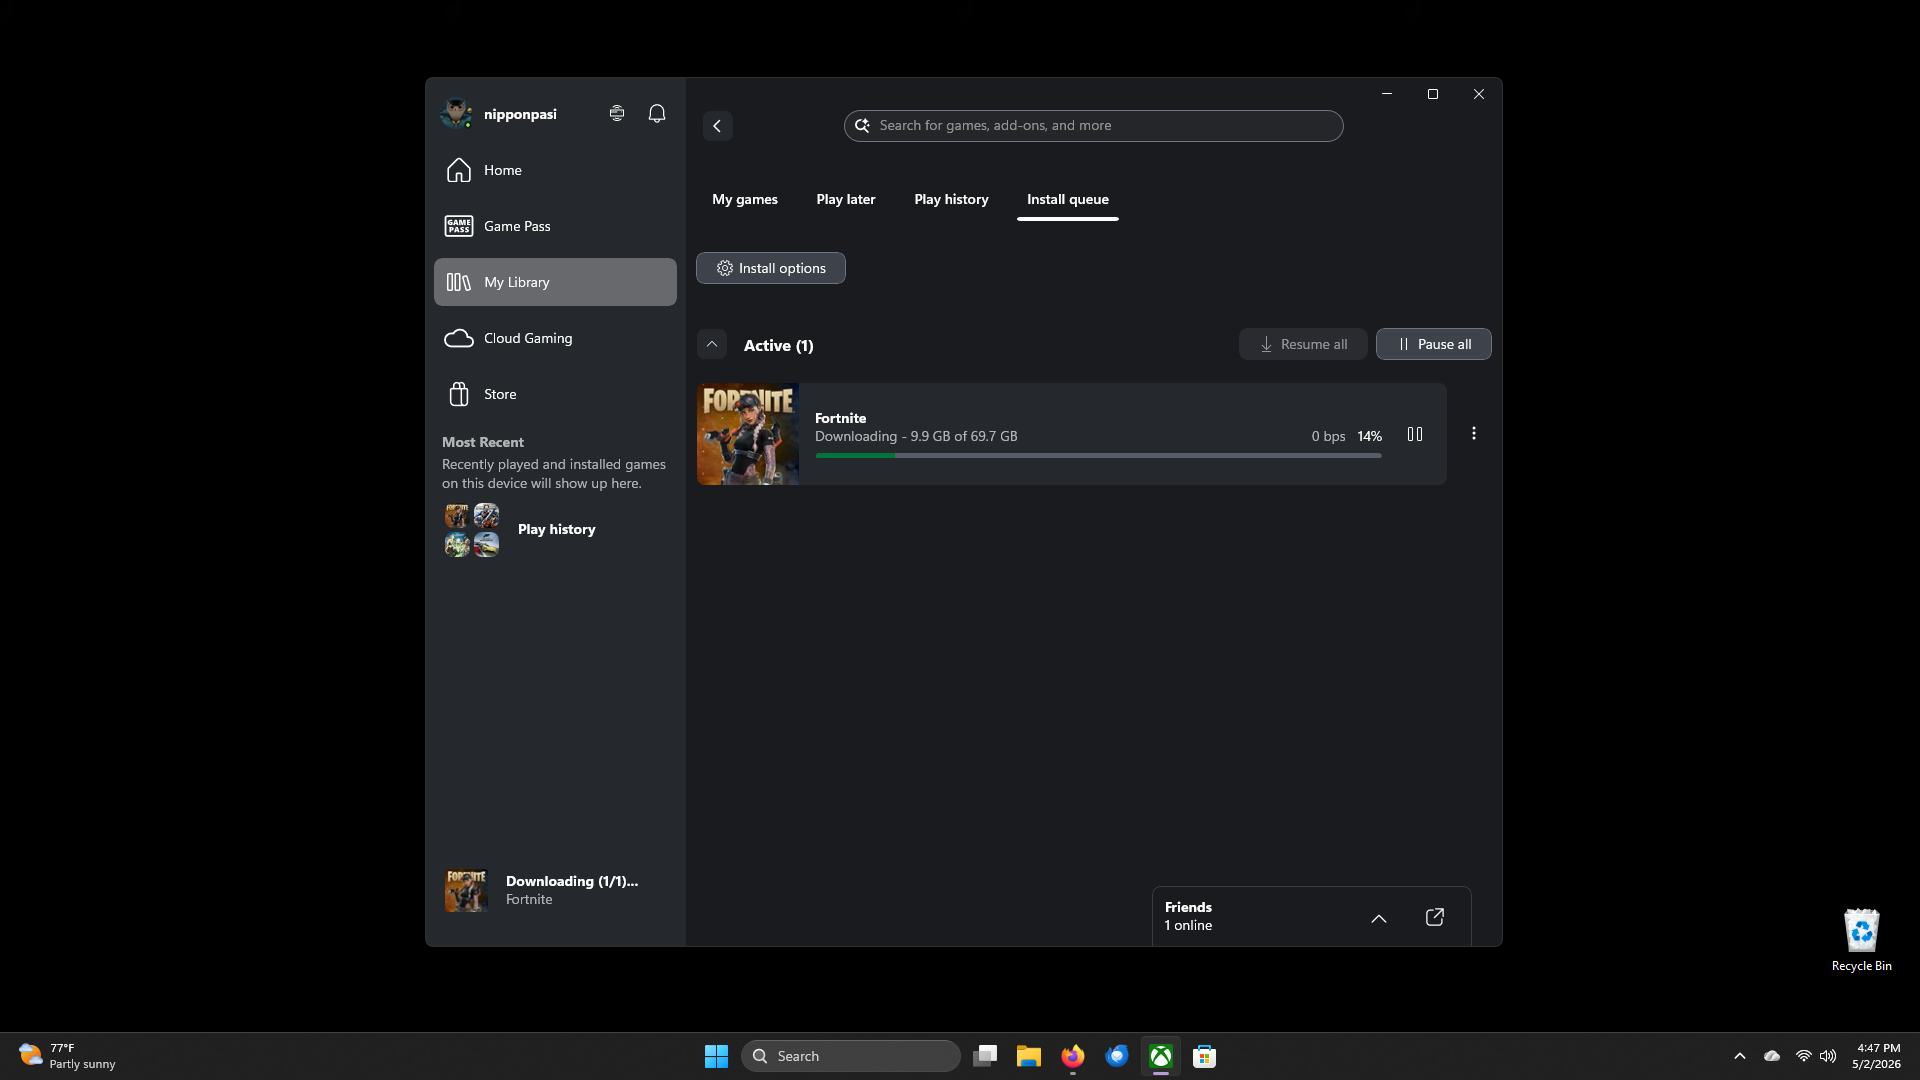Open the notifications bell

657,114
